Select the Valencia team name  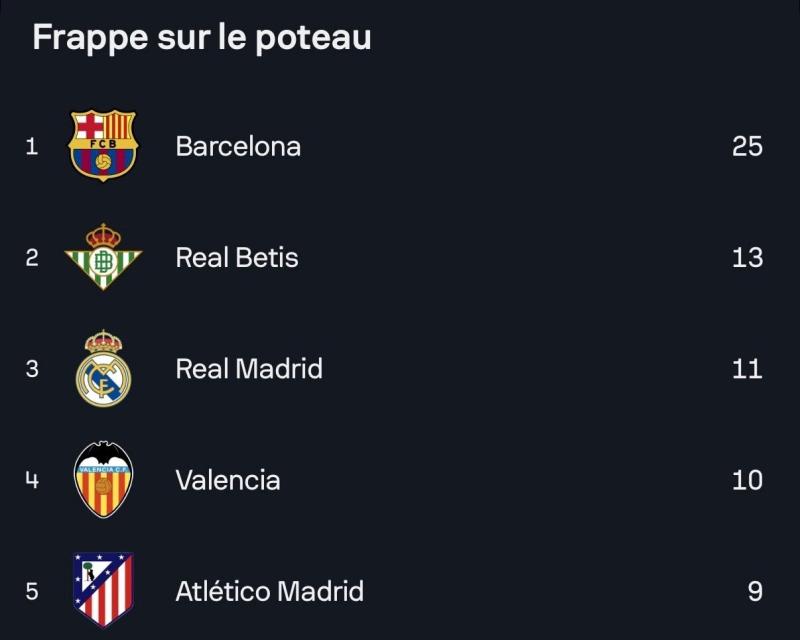pos(228,480)
